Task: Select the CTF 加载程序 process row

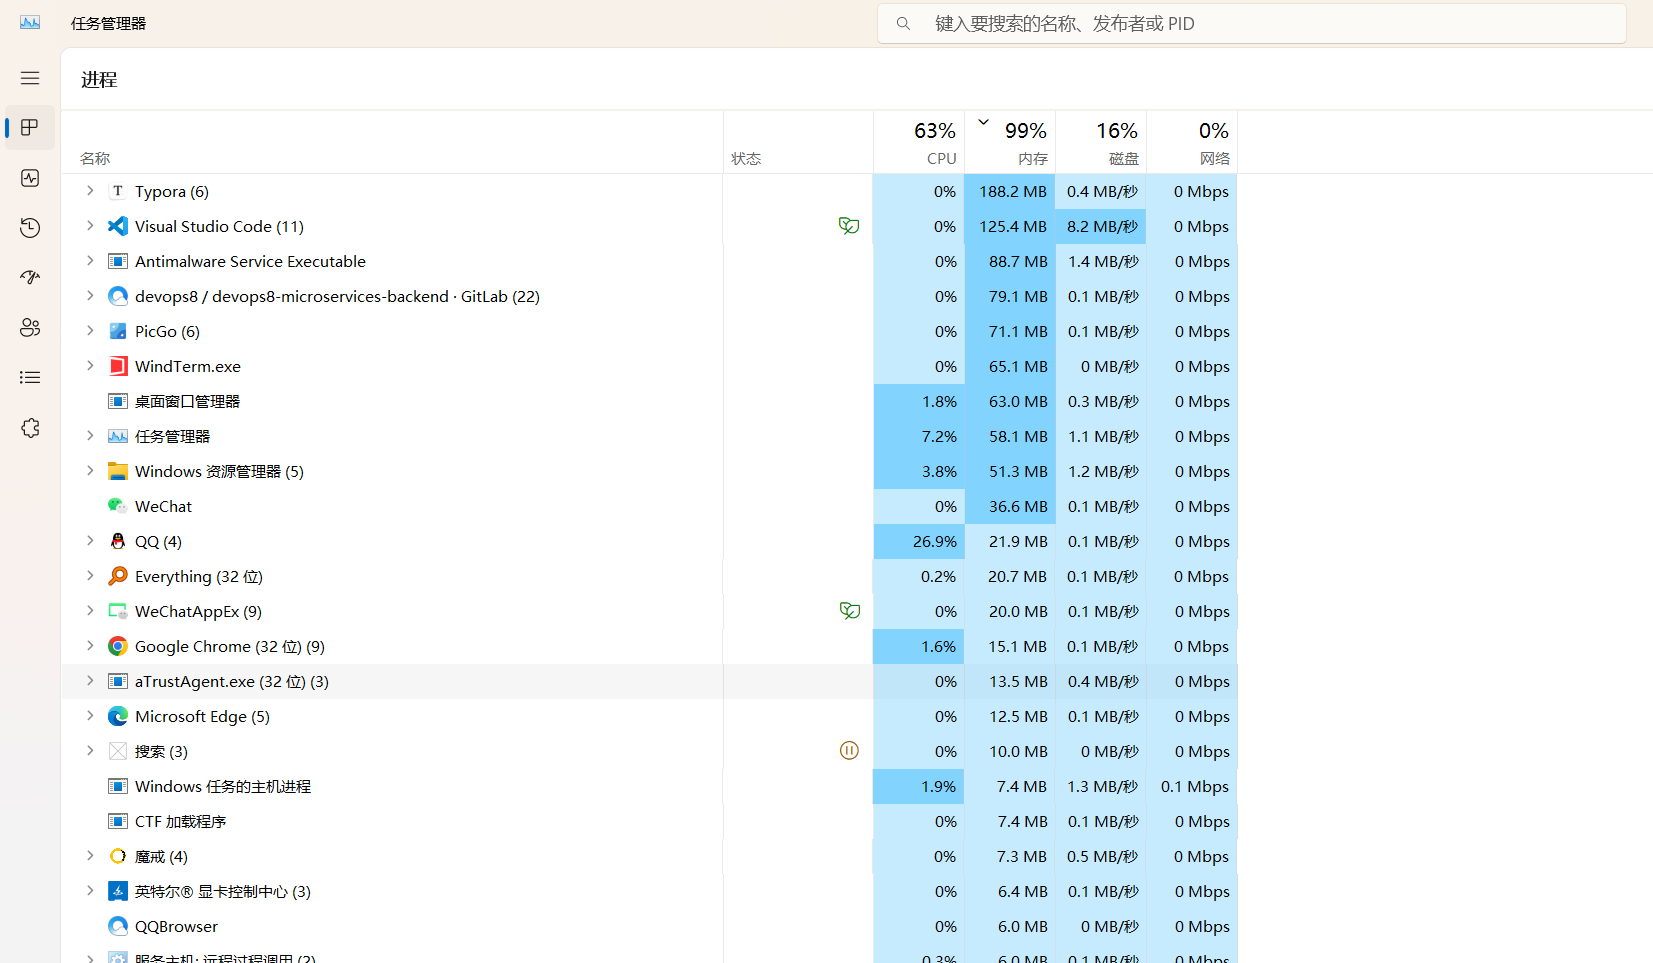Action: tap(650, 821)
